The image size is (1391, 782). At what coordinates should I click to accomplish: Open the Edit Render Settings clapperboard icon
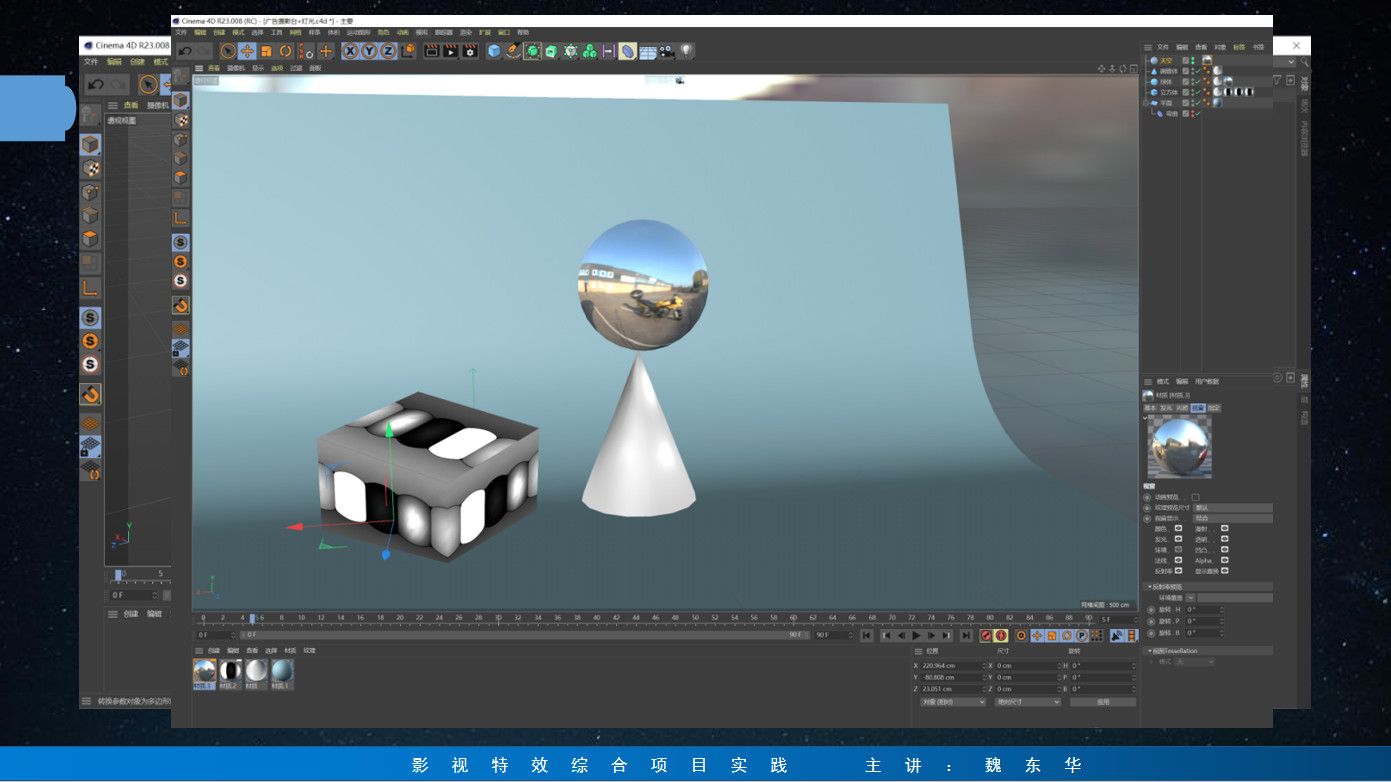[470, 51]
